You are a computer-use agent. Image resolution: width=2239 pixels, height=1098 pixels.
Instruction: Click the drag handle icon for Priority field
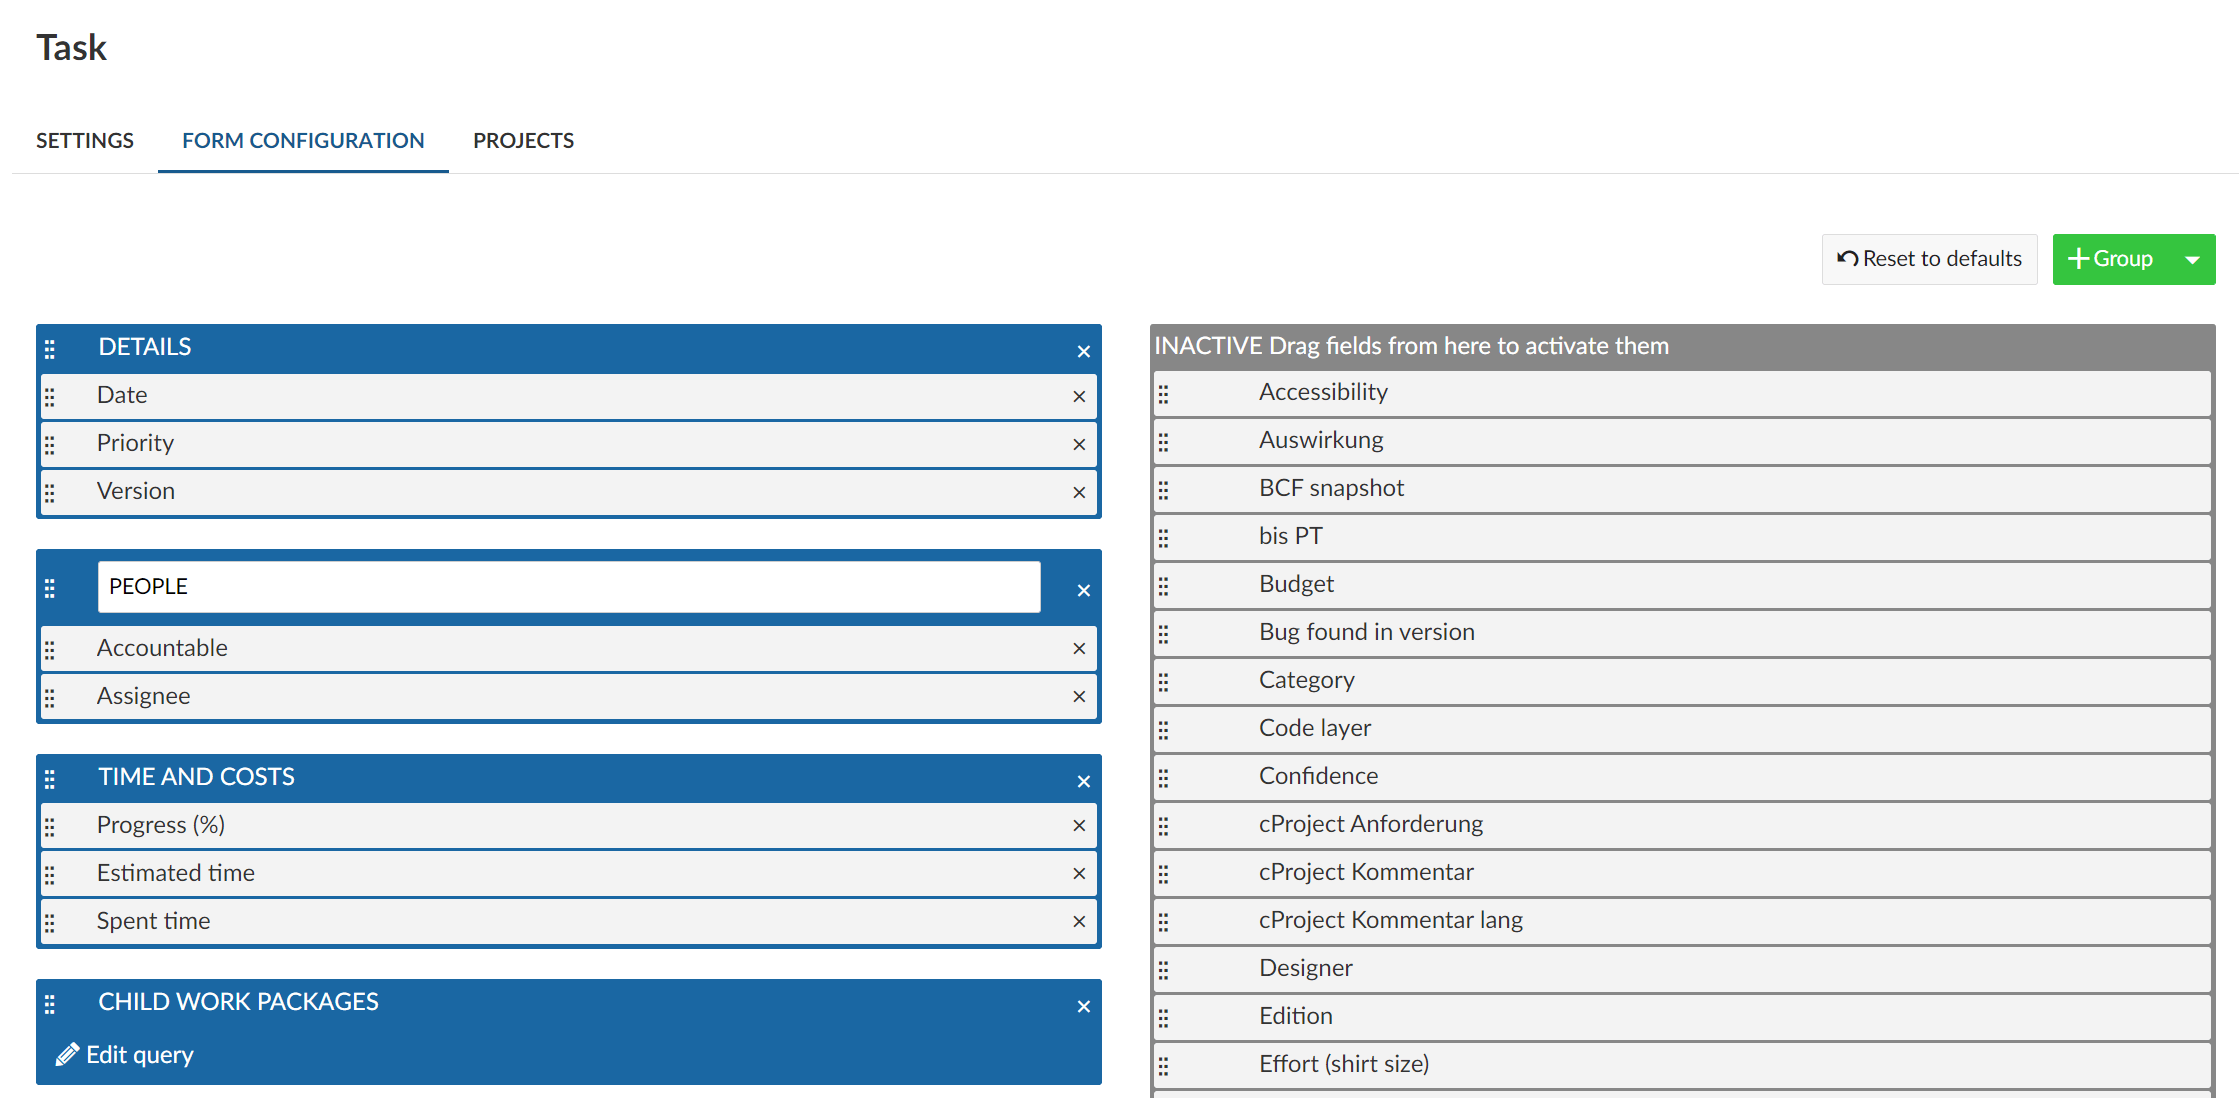coord(50,443)
